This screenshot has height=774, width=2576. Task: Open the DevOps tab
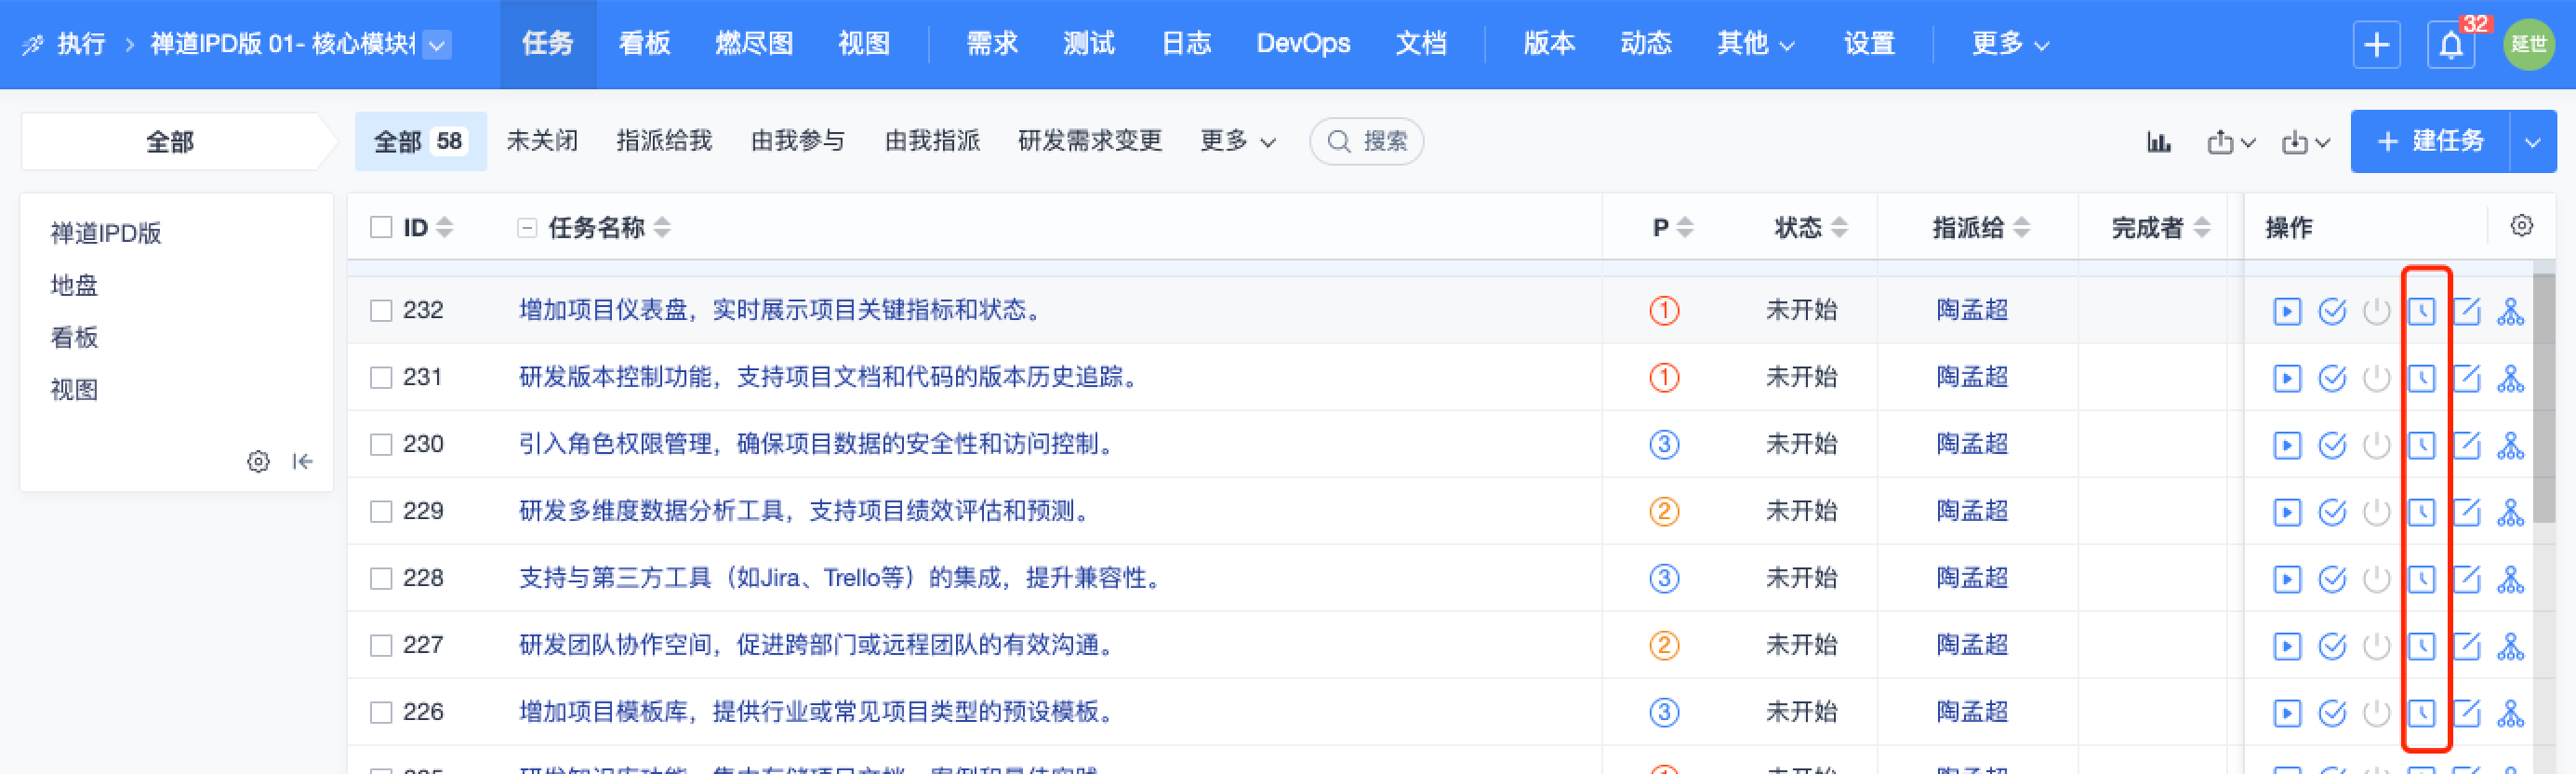tap(1303, 44)
